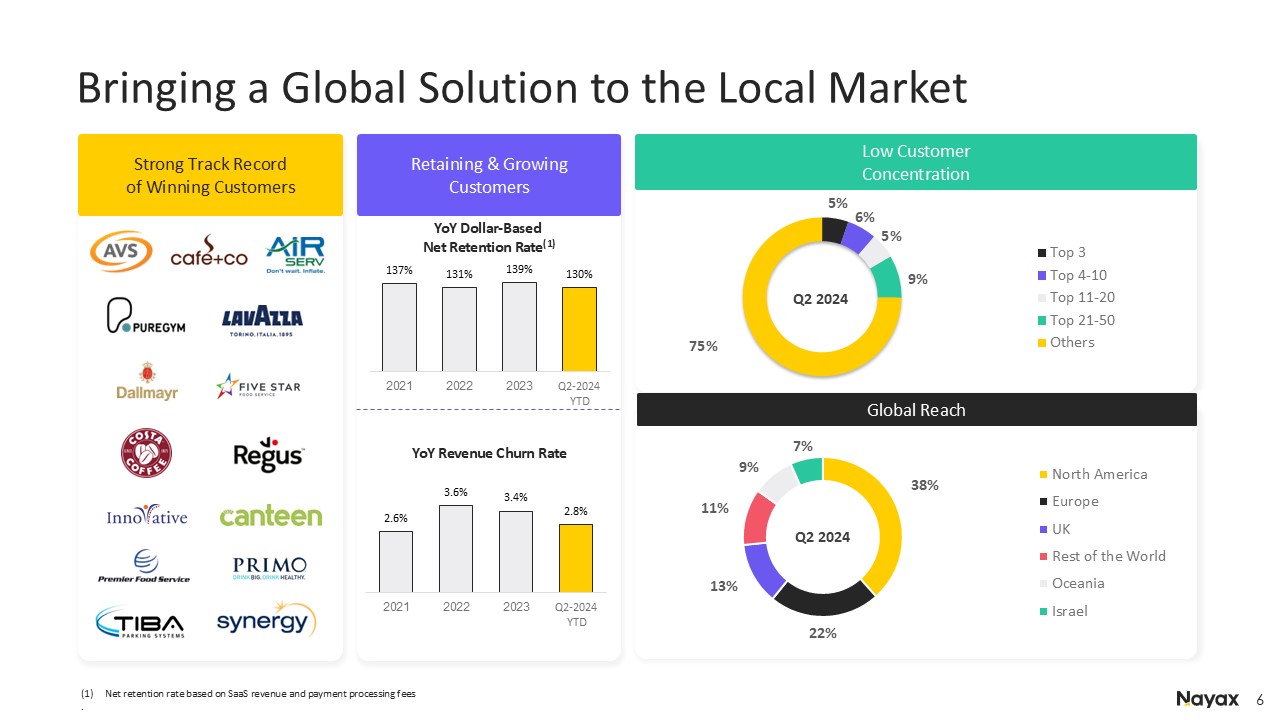
Task: Click the Innovative logo
Action: pos(146,516)
